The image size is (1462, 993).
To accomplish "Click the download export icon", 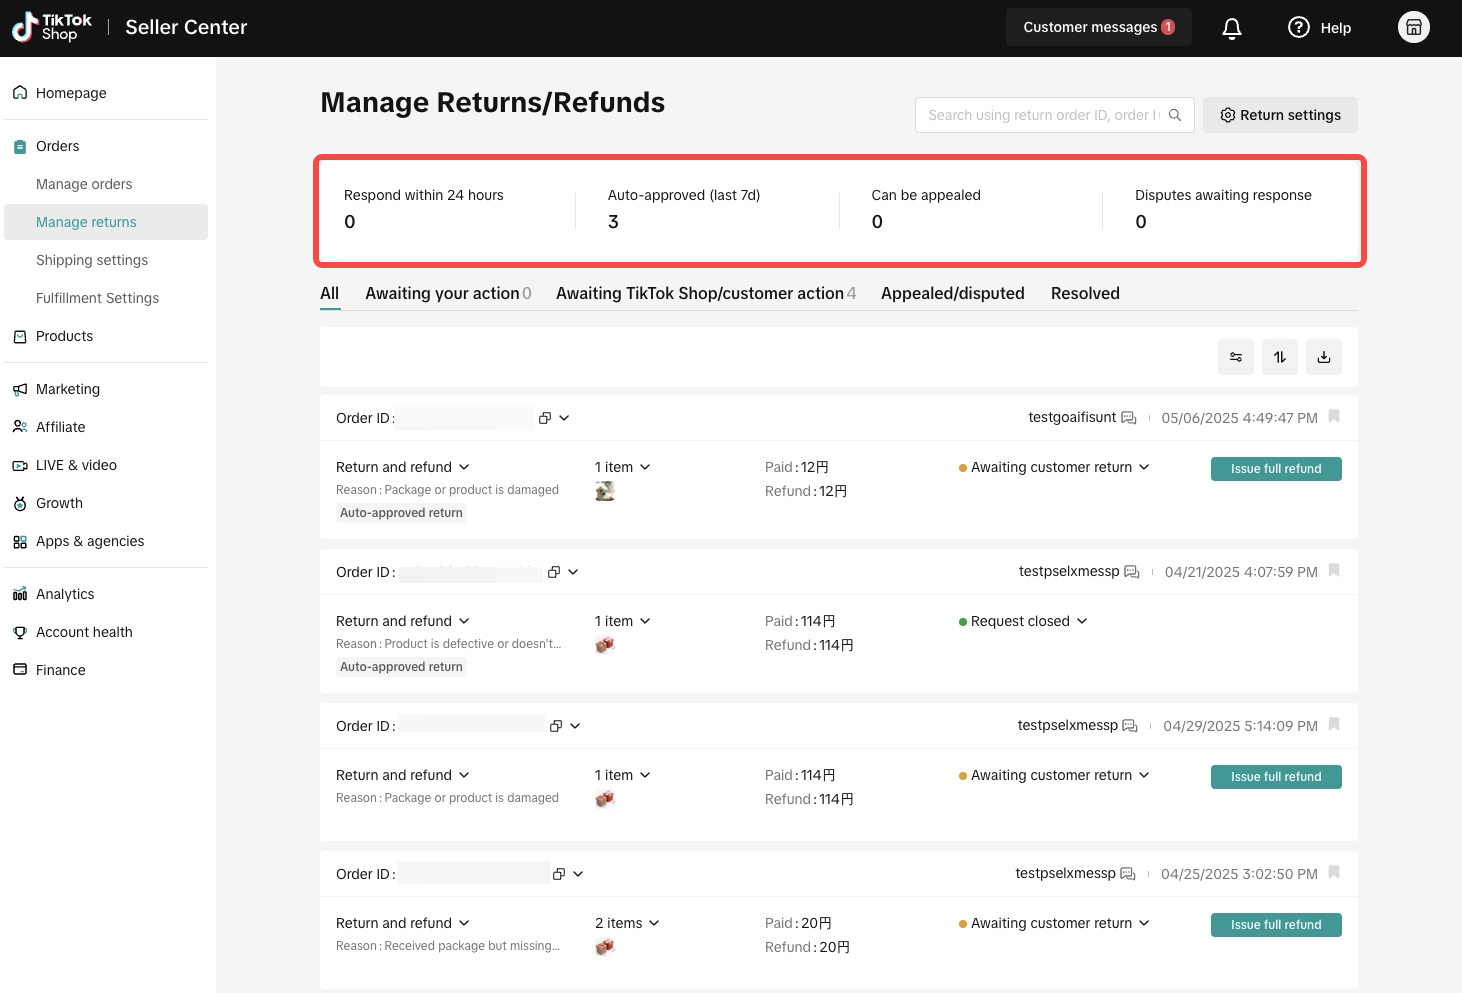I will tap(1324, 357).
